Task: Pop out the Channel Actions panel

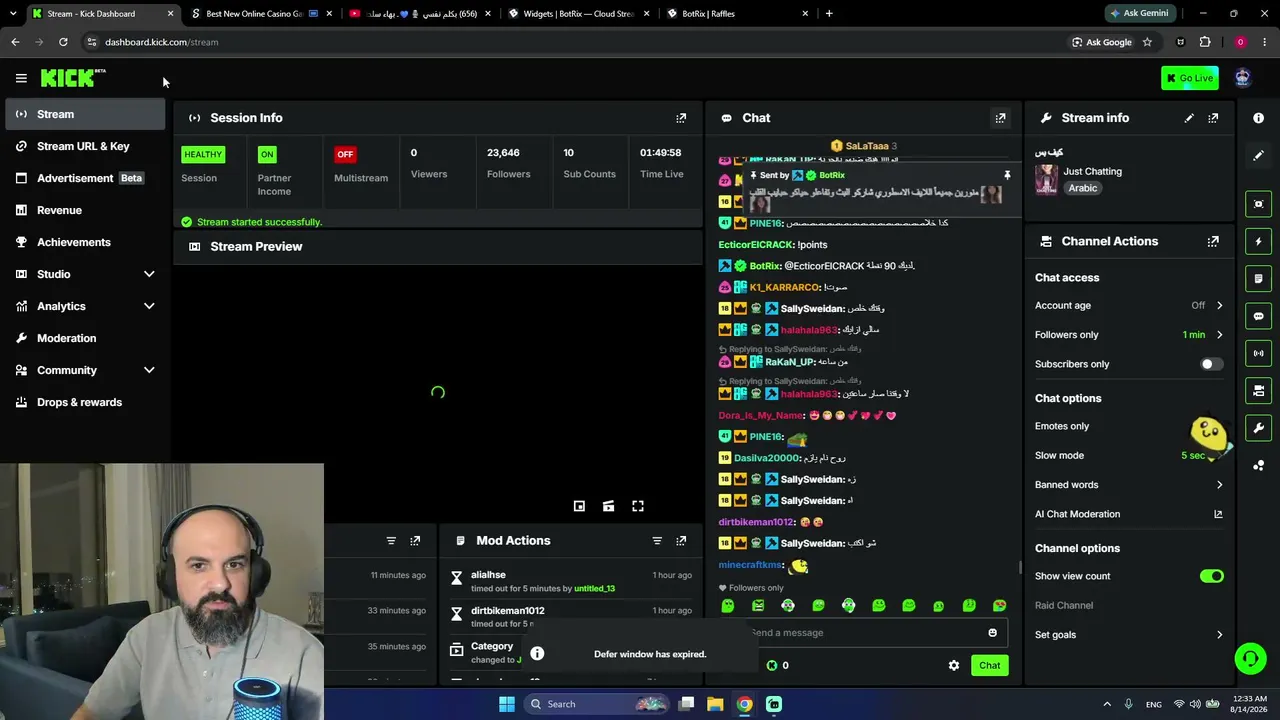Action: point(1213,241)
